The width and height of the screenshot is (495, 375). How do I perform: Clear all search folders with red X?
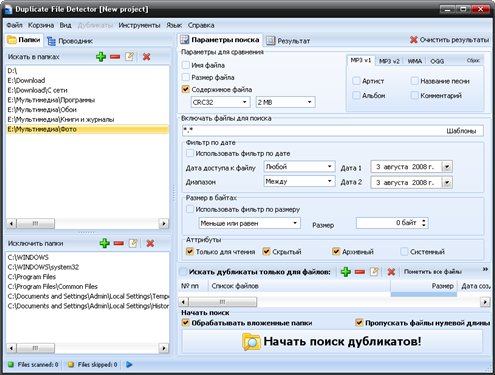coord(146,57)
